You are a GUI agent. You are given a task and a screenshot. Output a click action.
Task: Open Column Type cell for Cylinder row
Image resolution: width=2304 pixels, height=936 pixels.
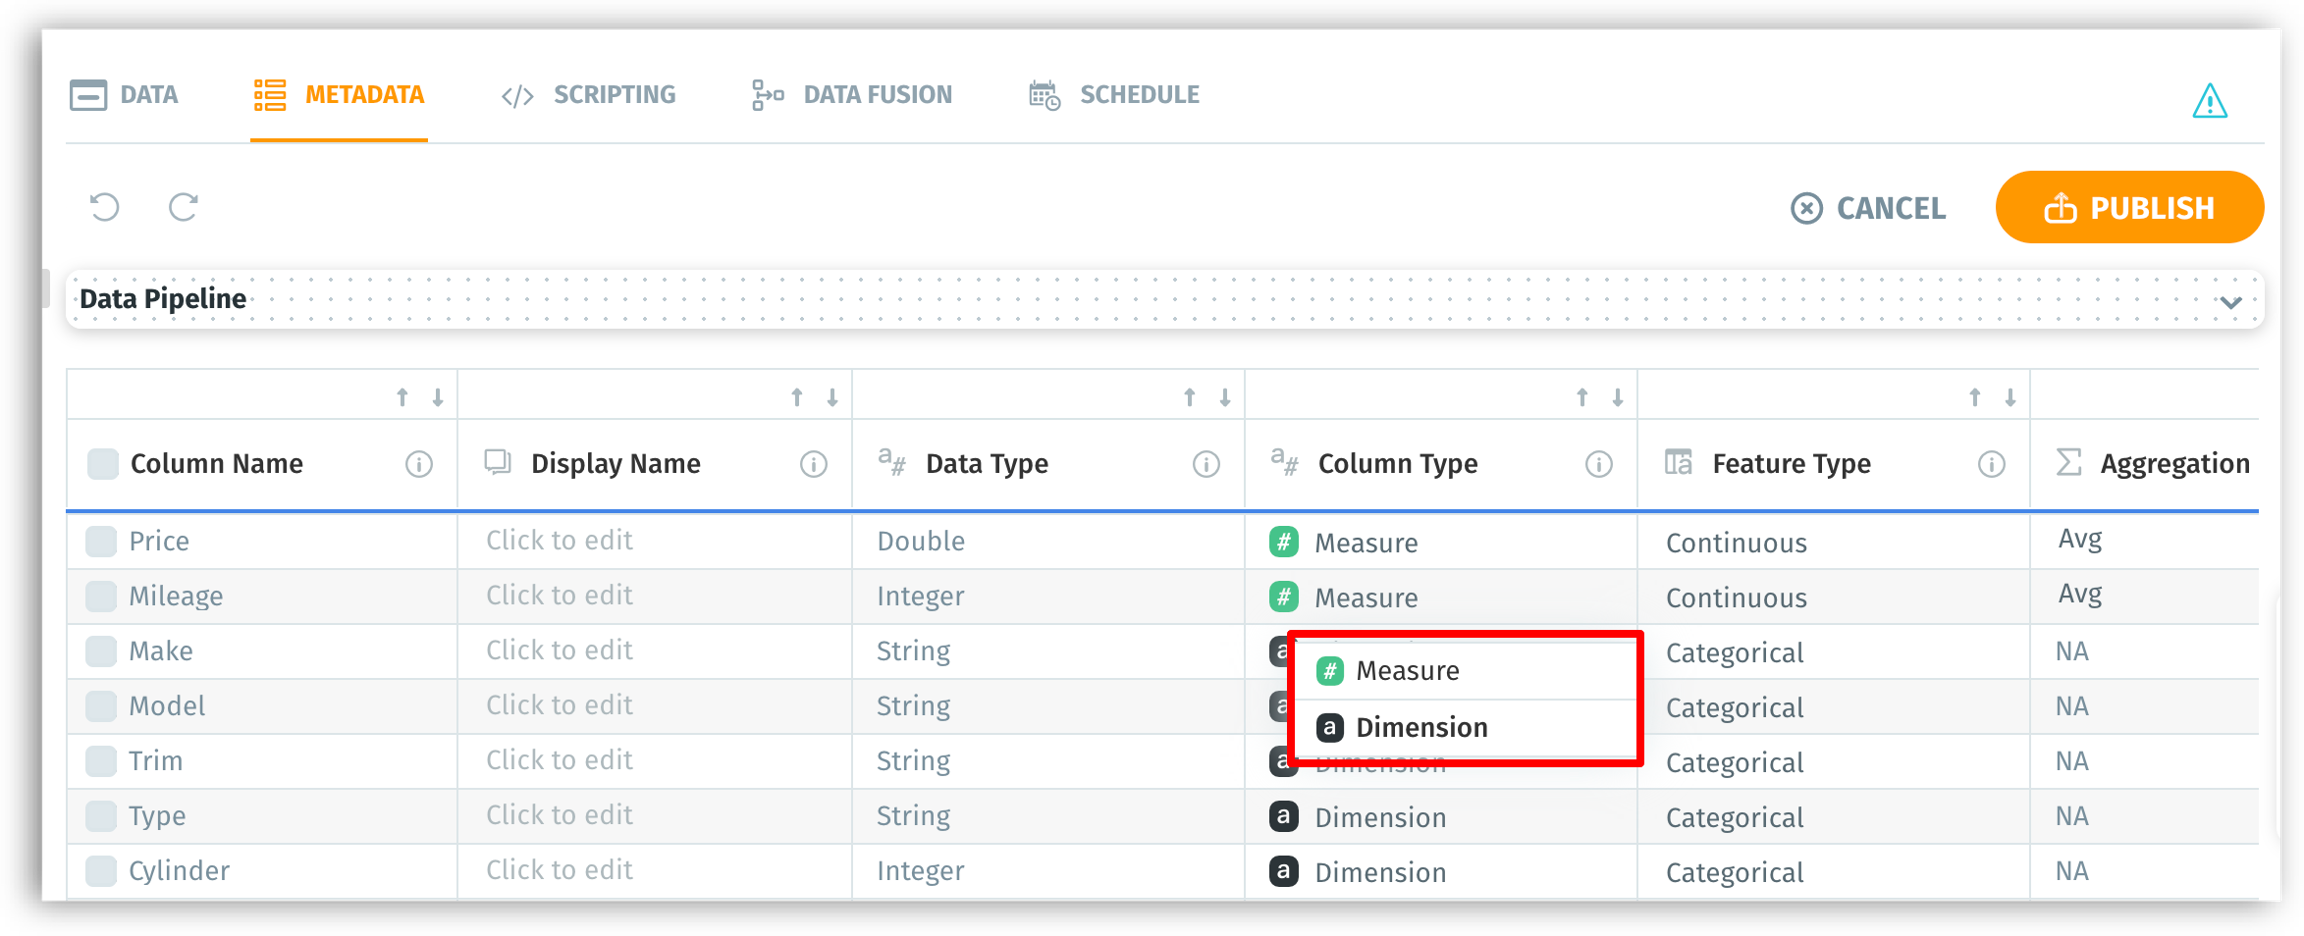(1379, 872)
